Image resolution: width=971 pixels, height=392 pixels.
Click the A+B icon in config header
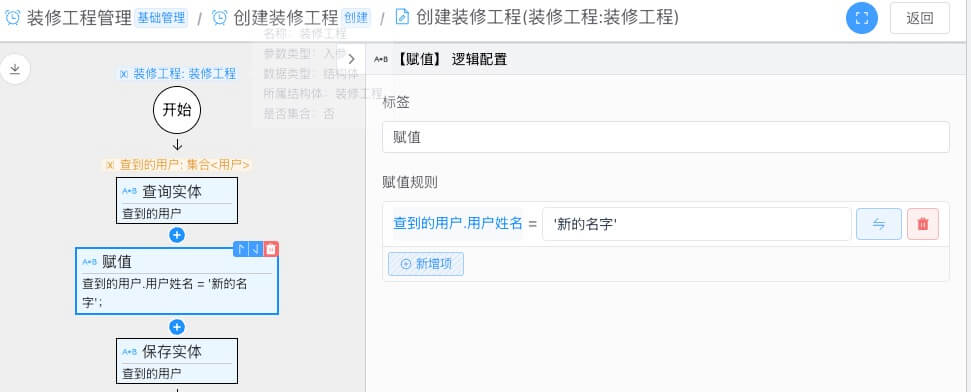click(x=381, y=59)
